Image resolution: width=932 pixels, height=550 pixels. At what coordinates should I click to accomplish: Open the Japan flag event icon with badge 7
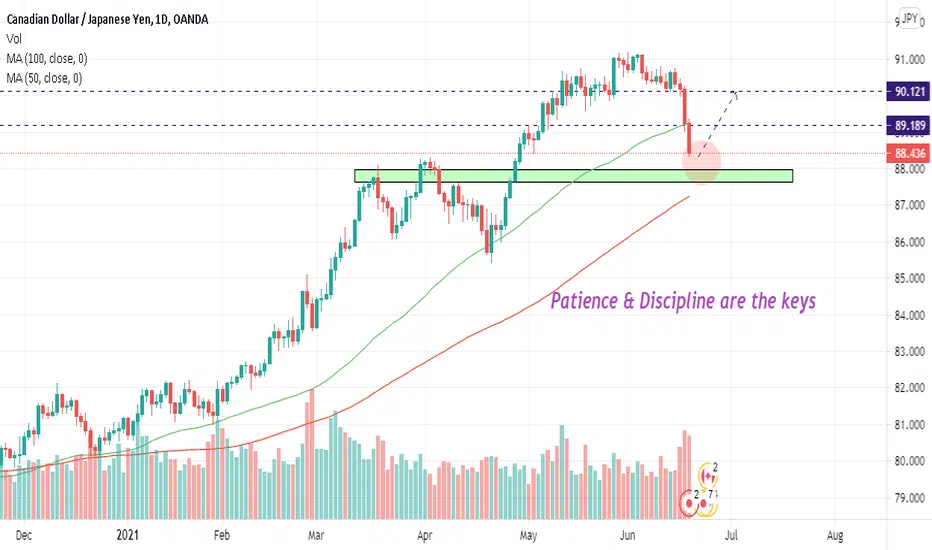click(x=704, y=504)
